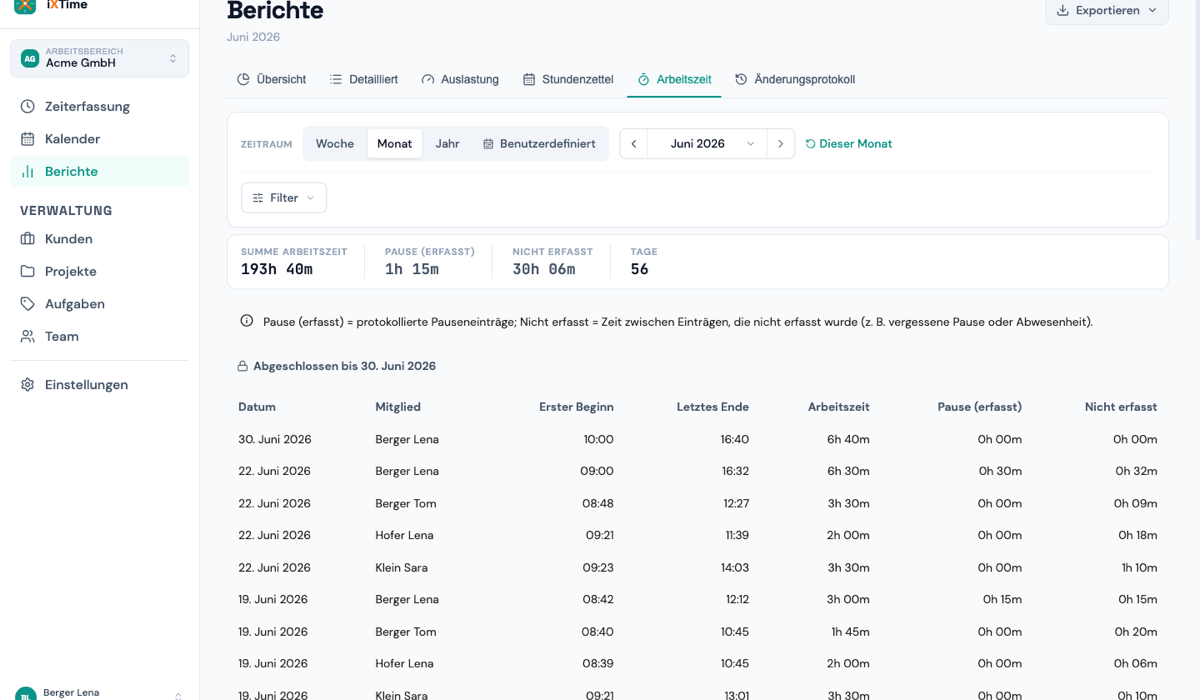Screen dimensions: 1200x700
Task: Click the Arbeitszeit stopwatch icon
Action: 644,79
